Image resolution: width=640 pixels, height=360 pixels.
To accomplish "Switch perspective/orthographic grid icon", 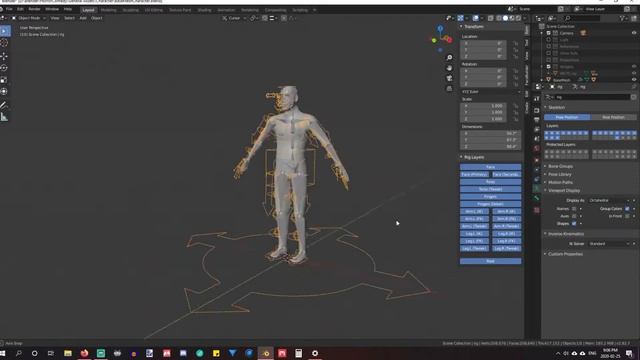I will [x=449, y=88].
